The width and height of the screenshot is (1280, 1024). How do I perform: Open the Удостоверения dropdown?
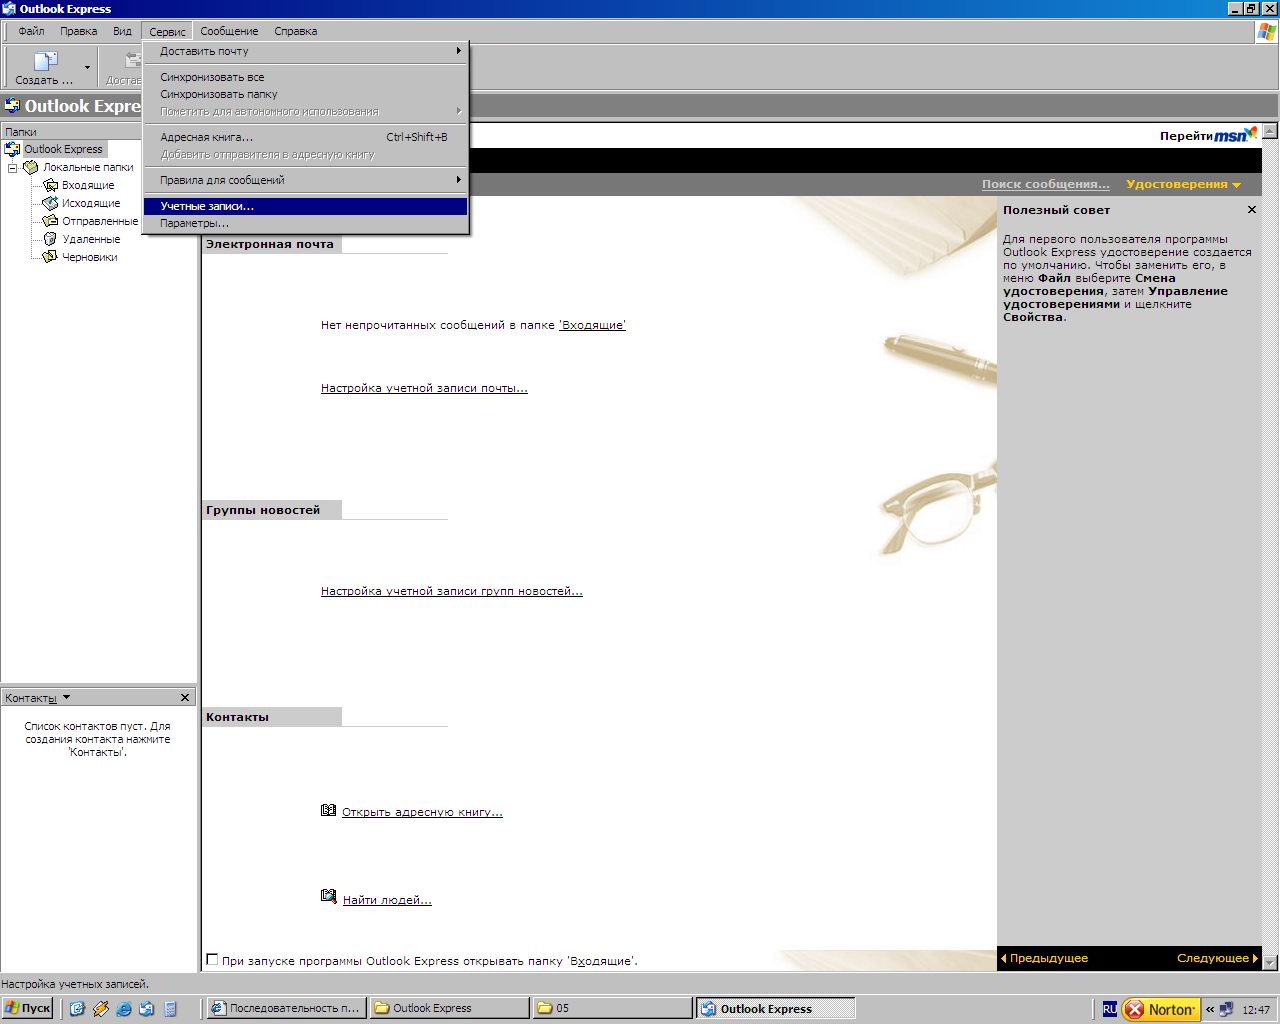point(1183,184)
